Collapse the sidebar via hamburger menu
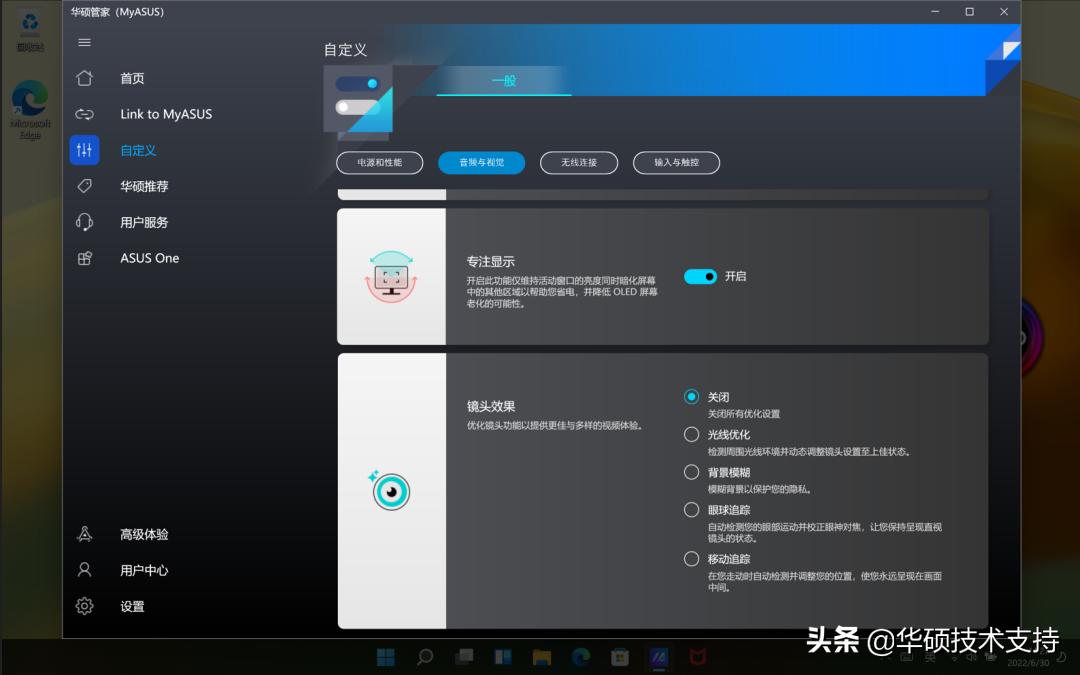This screenshot has height=675, width=1080. [84, 42]
